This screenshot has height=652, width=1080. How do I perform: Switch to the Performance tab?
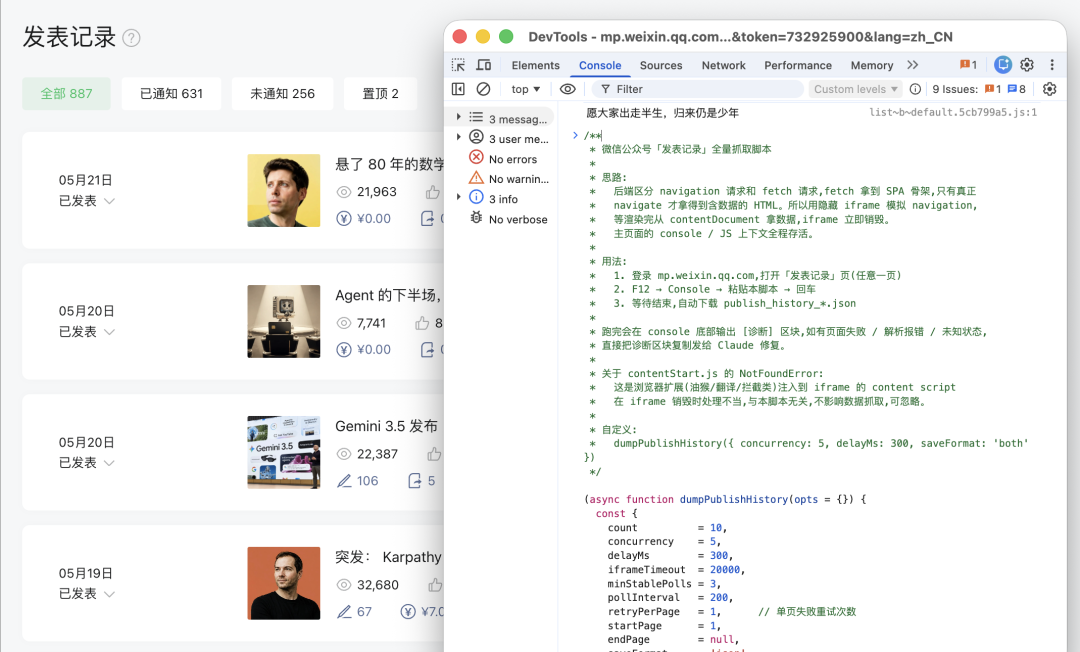798,65
